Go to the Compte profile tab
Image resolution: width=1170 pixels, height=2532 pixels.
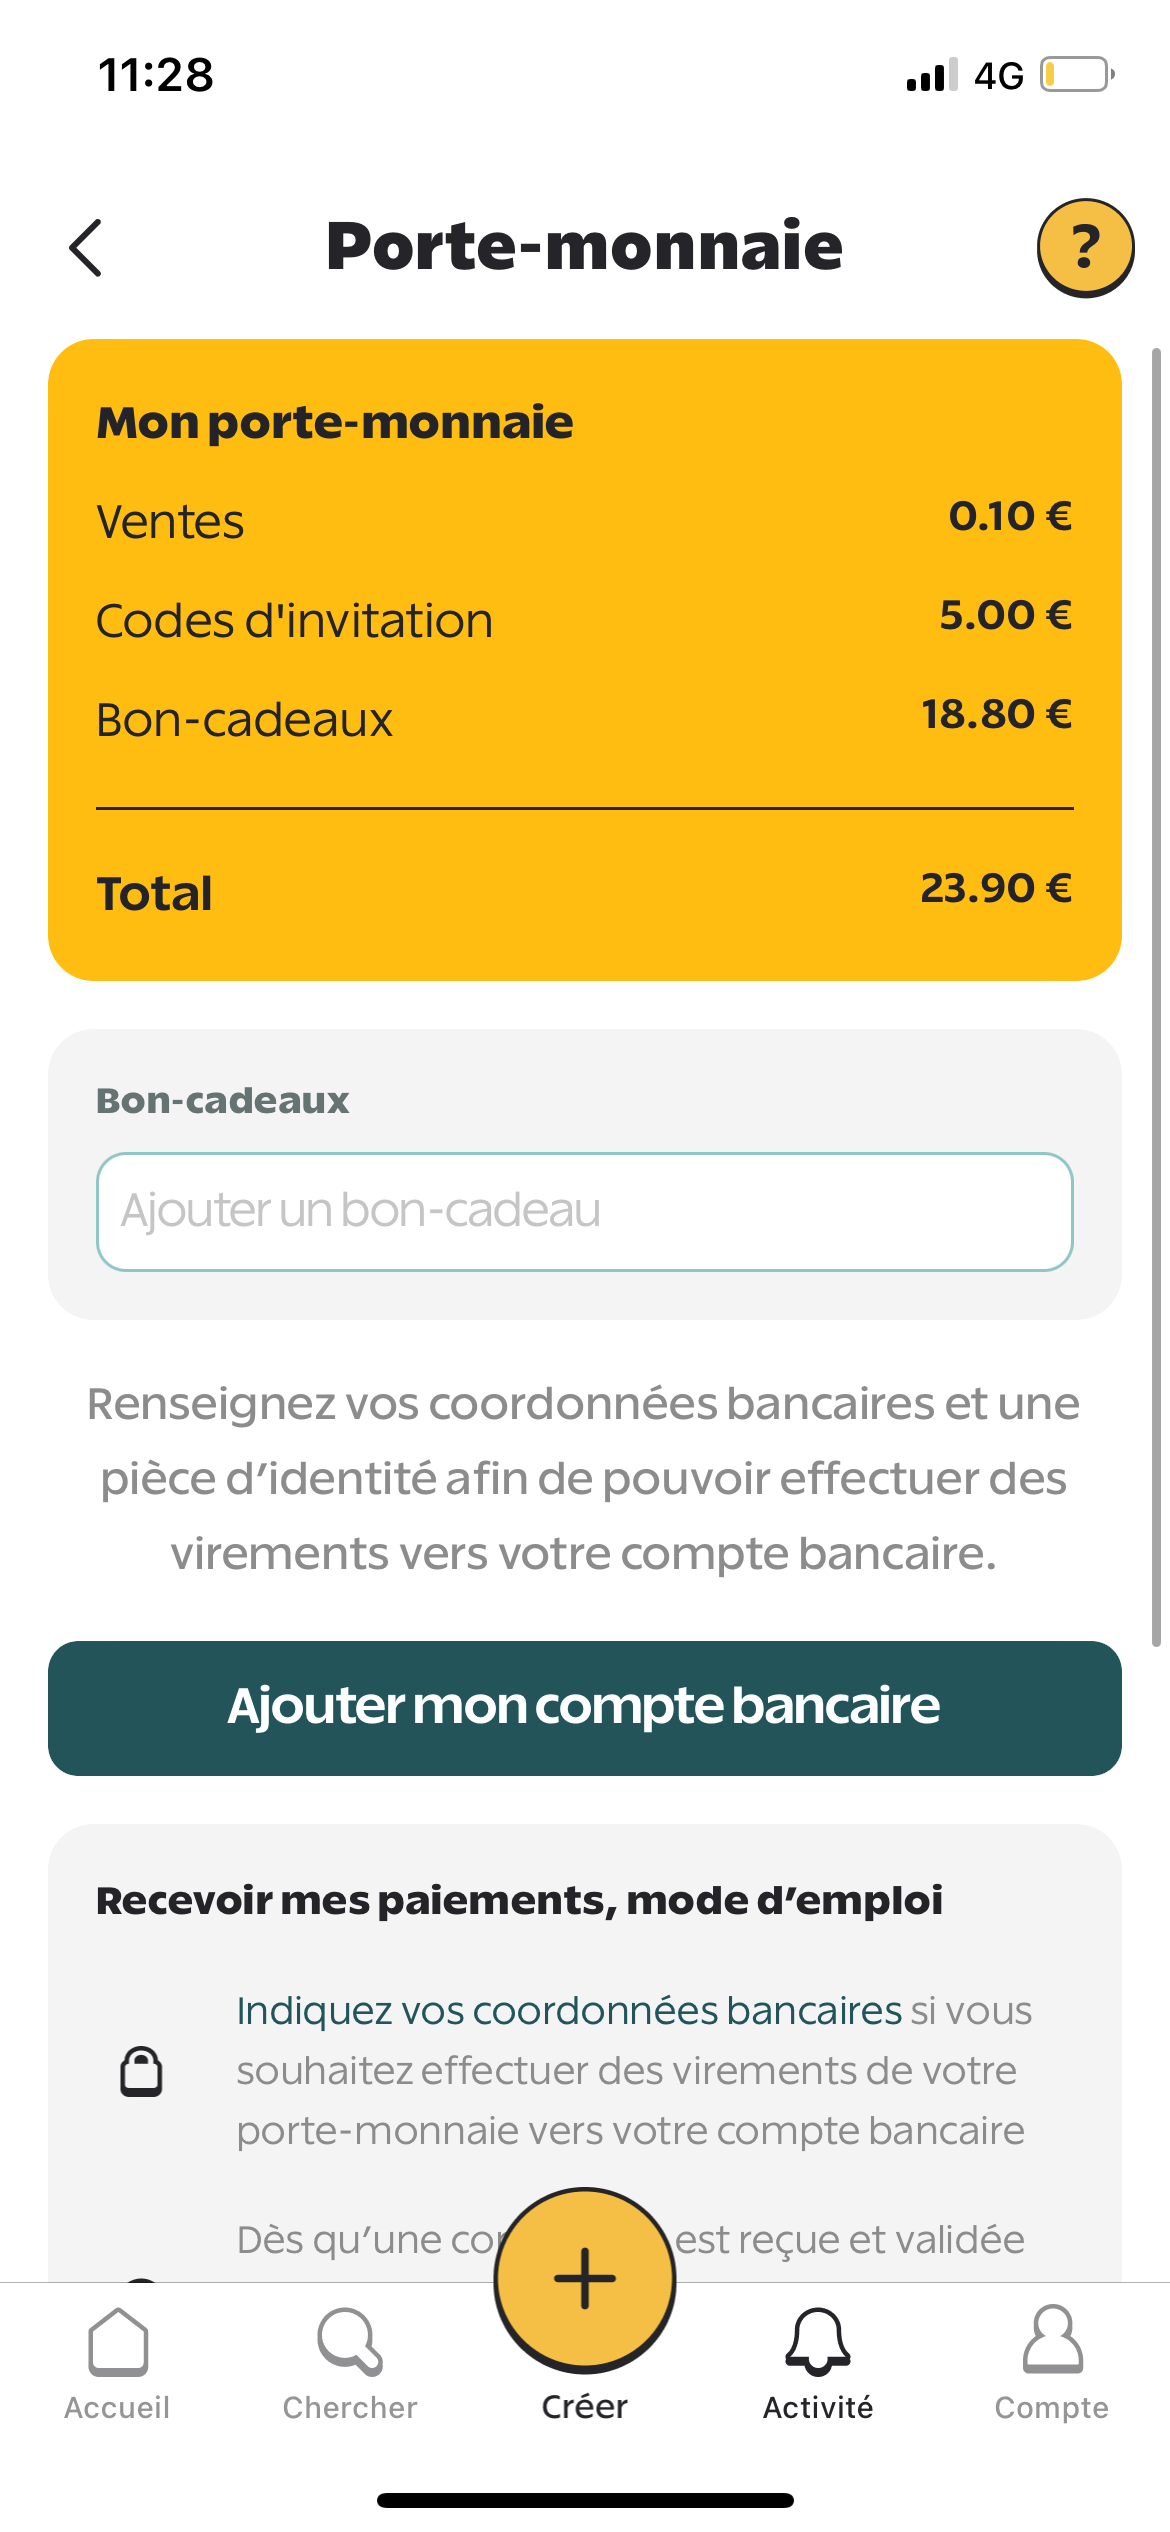click(1052, 2364)
